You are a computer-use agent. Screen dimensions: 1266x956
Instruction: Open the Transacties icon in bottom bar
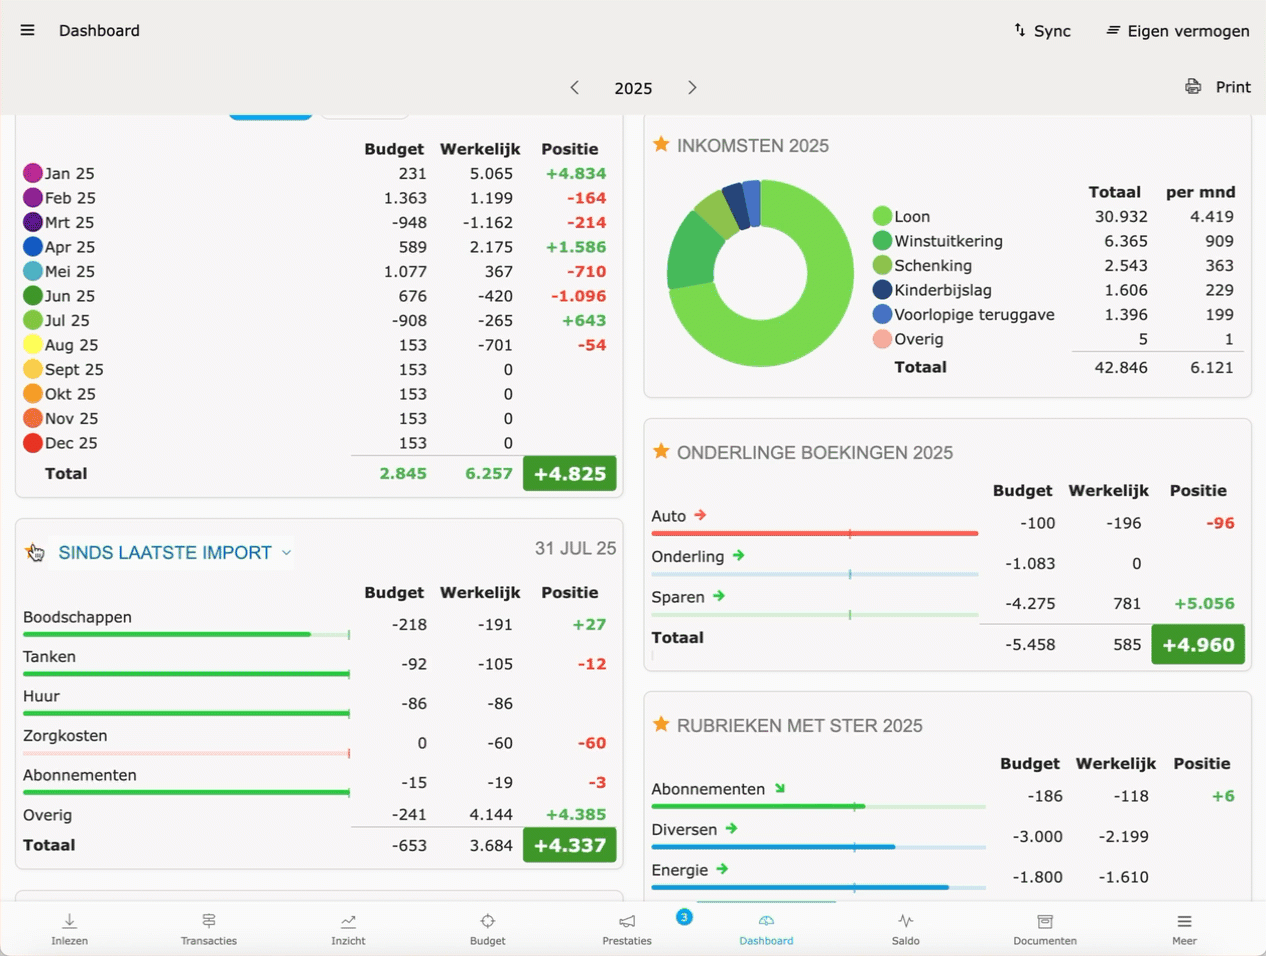click(208, 921)
